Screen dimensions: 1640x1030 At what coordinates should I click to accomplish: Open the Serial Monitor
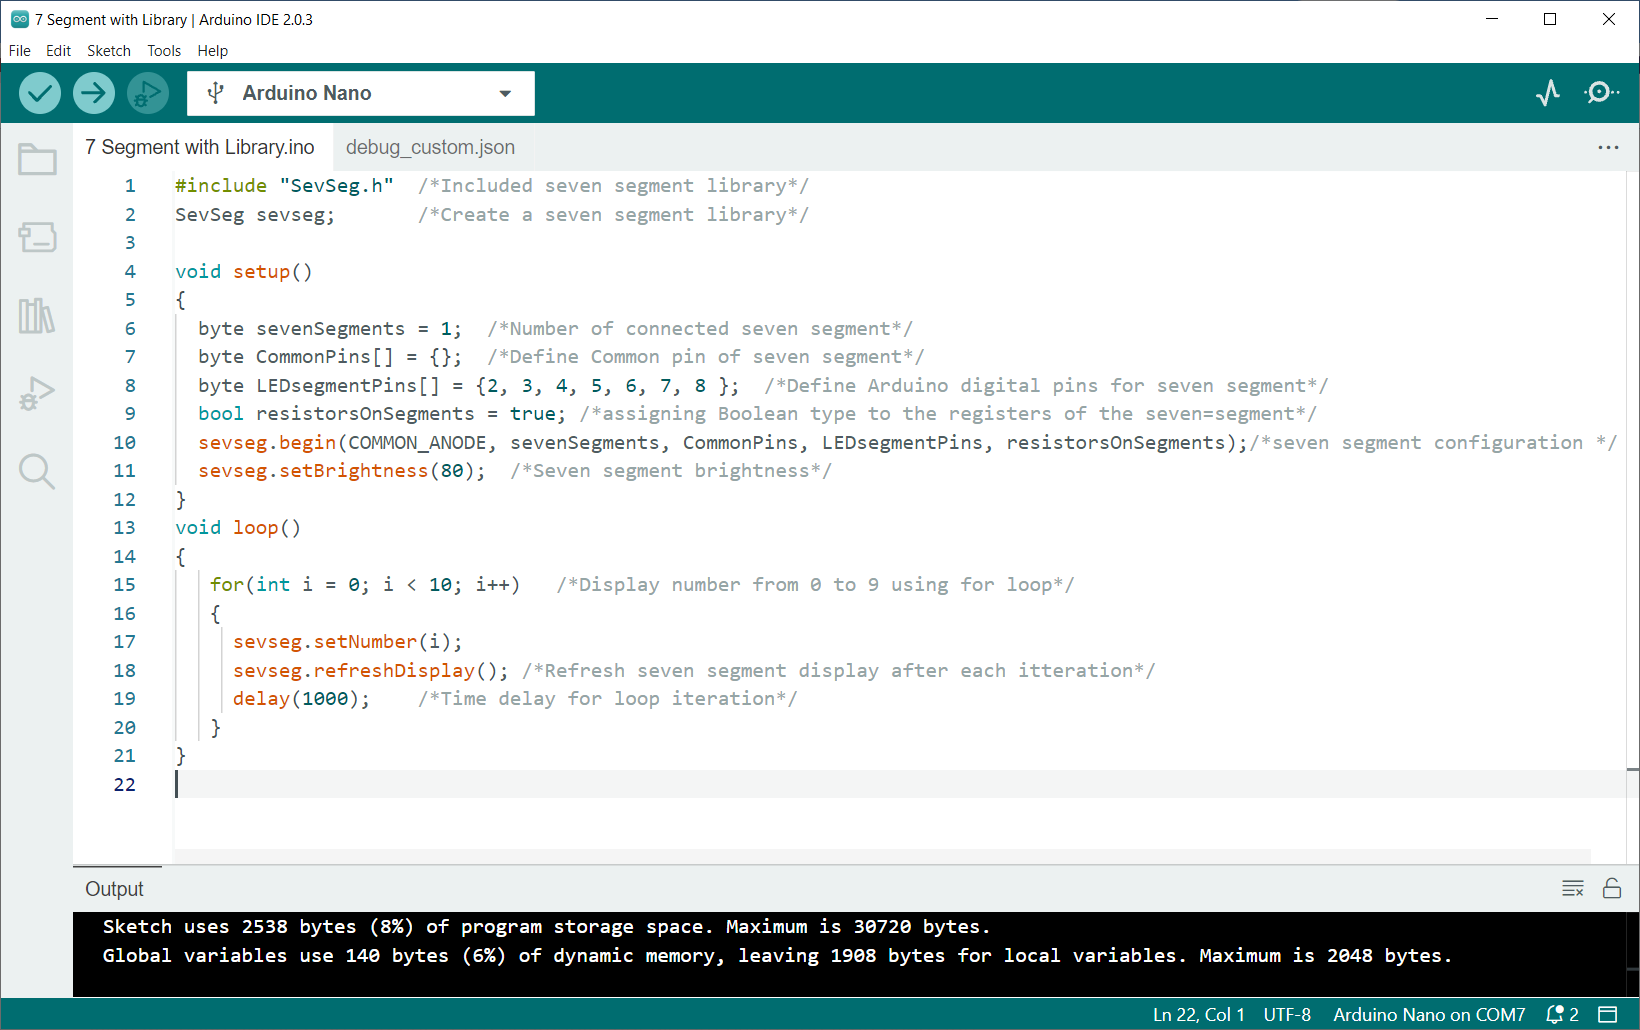point(1601,93)
